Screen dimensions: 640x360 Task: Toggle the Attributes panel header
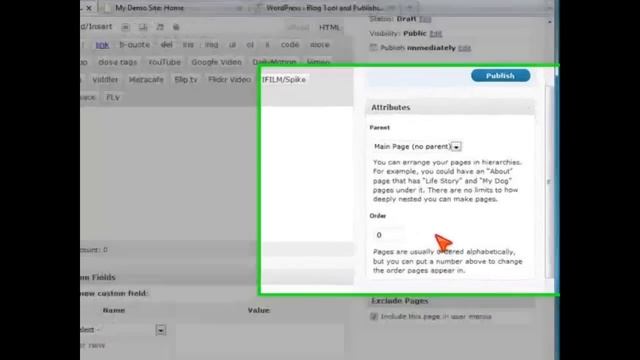point(450,107)
